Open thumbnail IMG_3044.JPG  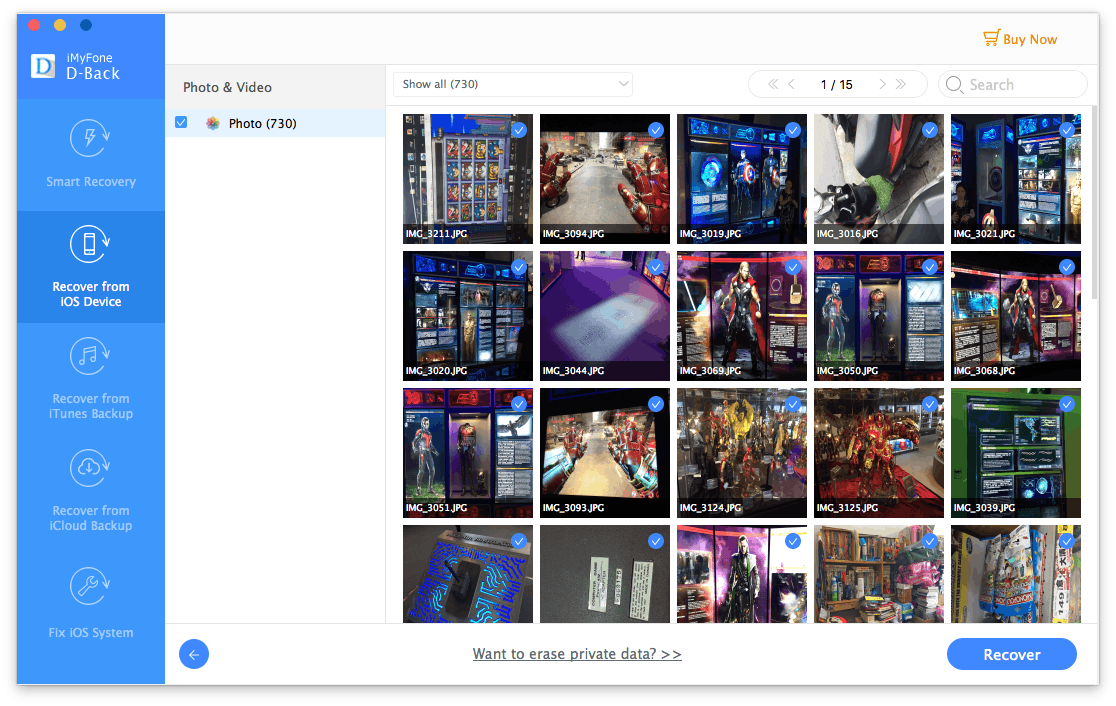[605, 316]
